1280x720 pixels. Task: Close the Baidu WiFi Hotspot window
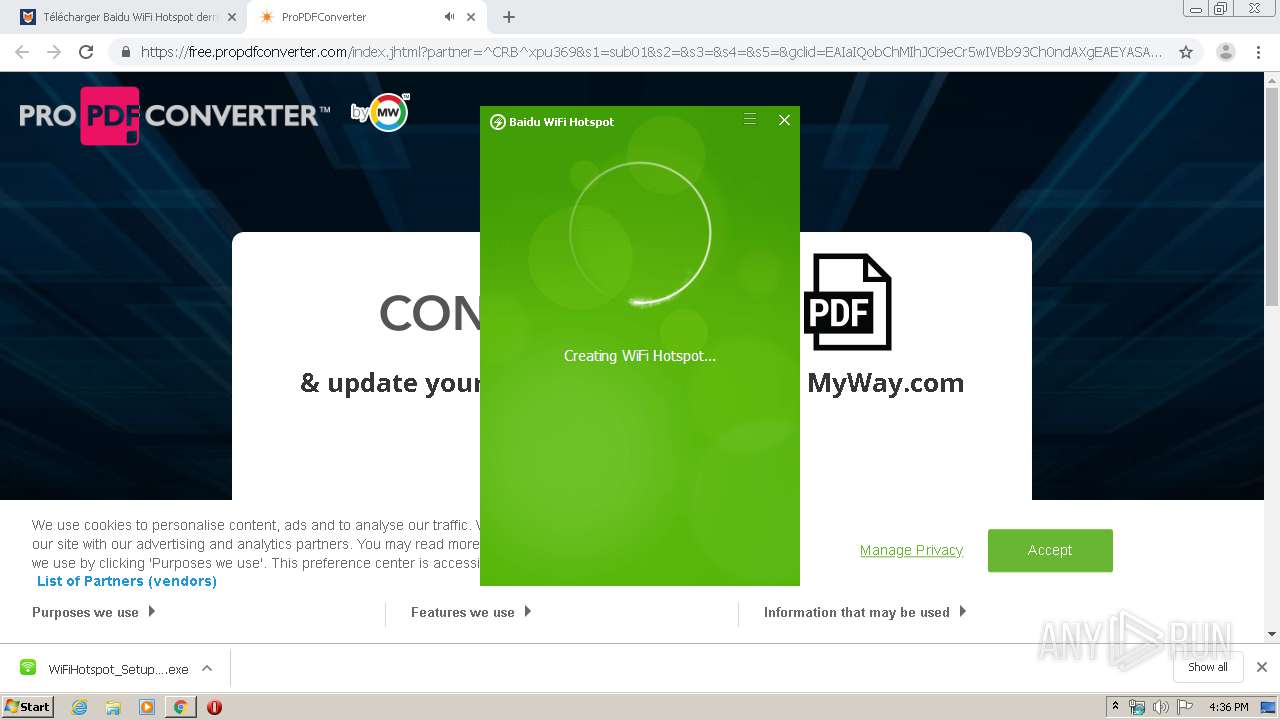[x=784, y=120]
